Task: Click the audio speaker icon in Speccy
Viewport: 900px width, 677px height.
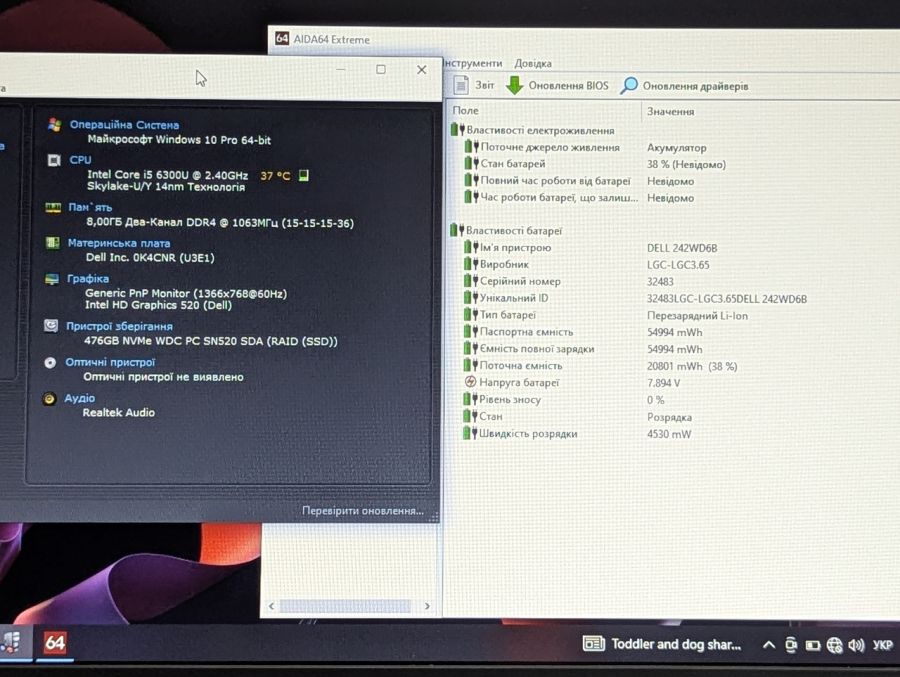Action: (x=49, y=399)
